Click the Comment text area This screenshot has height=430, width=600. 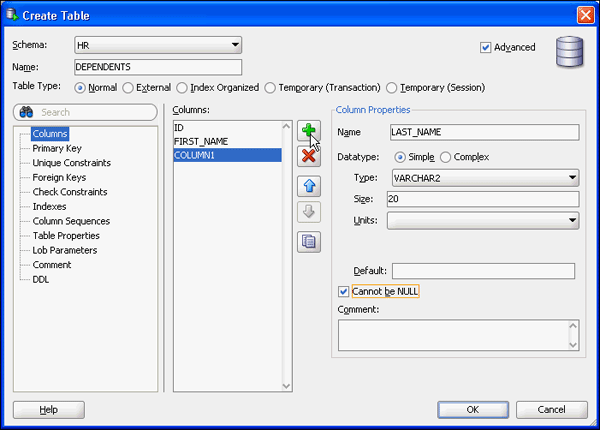point(454,335)
